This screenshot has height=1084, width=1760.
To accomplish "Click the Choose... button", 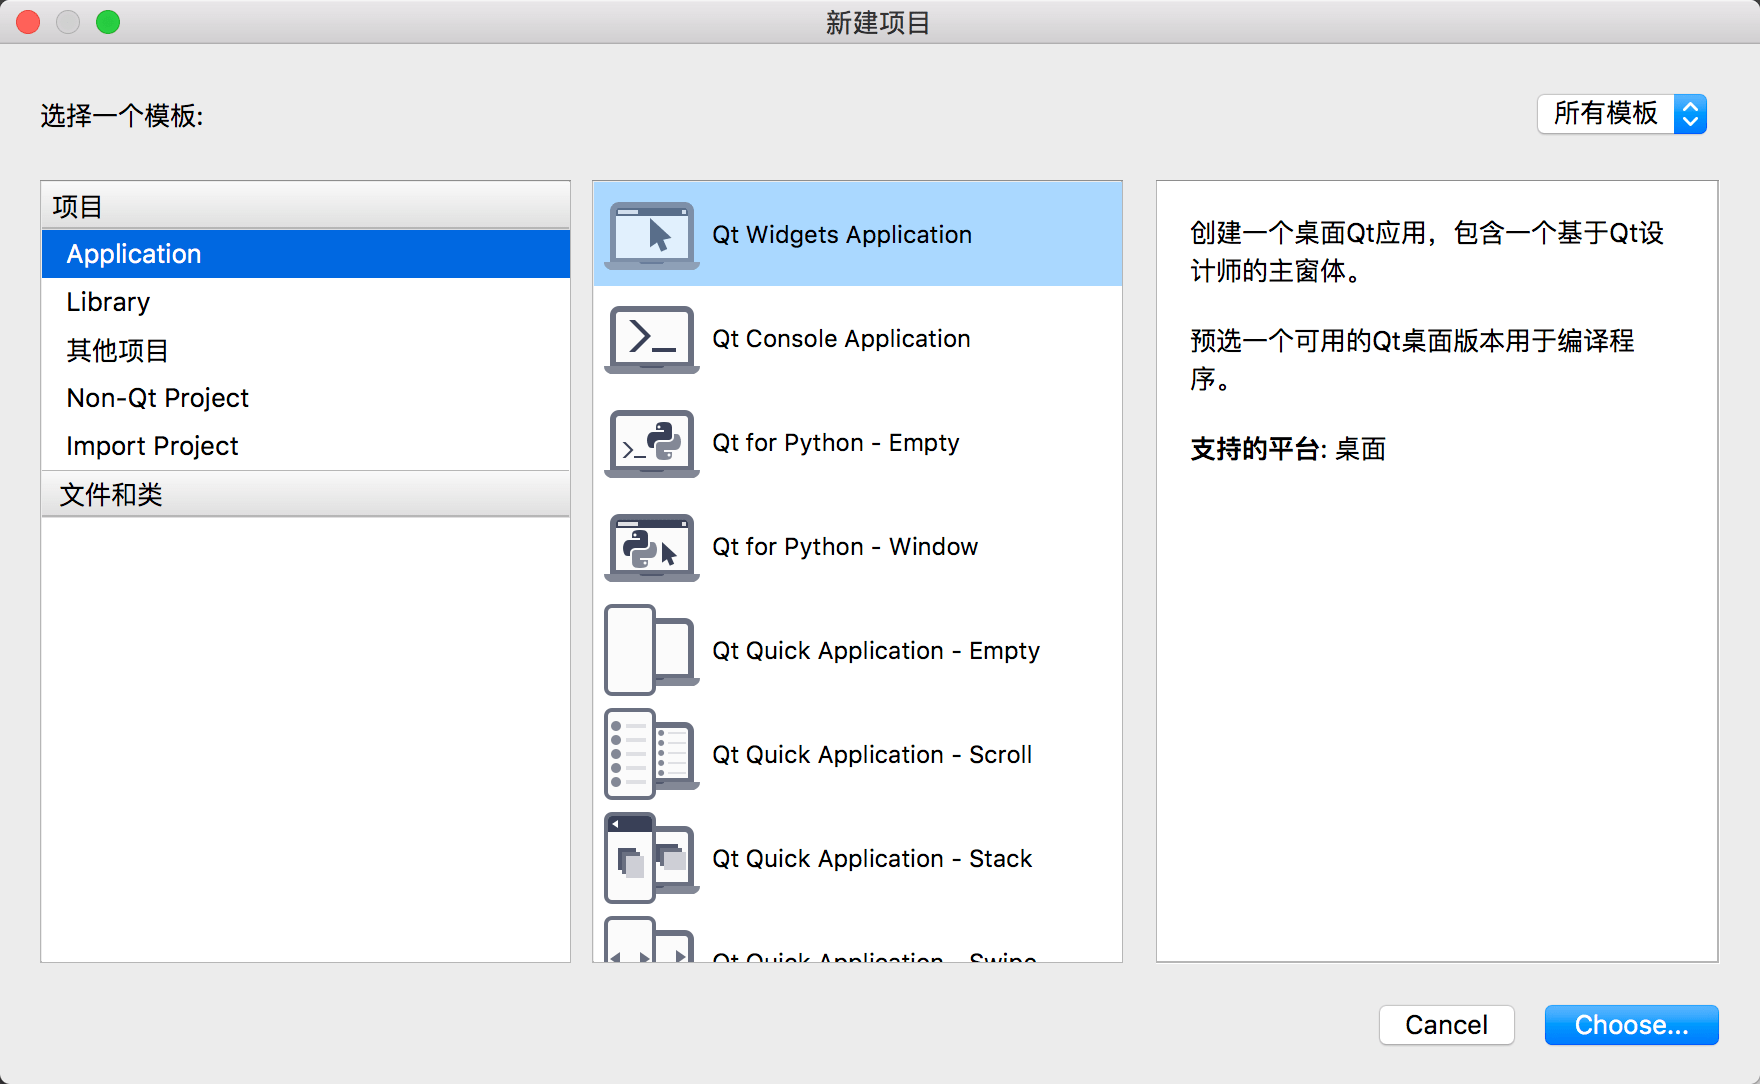I will point(1631,1025).
